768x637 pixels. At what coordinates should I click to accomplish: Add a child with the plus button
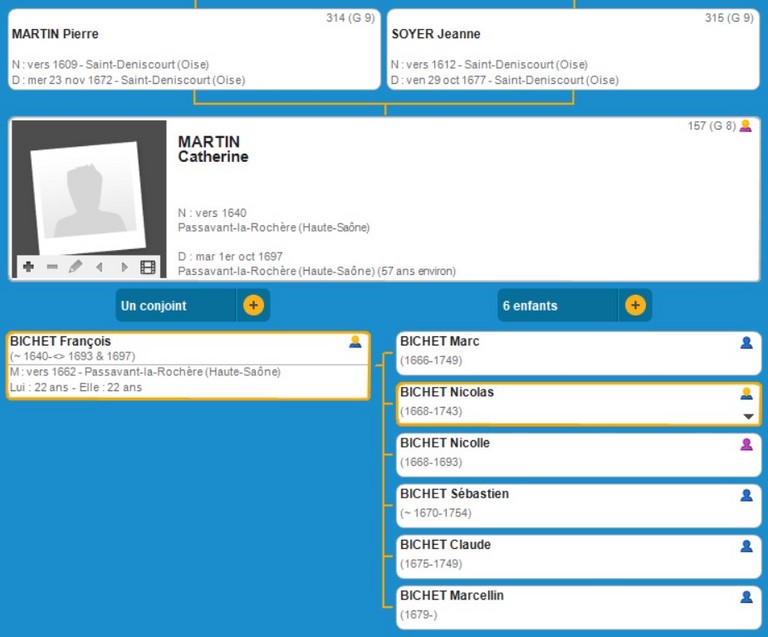click(635, 305)
